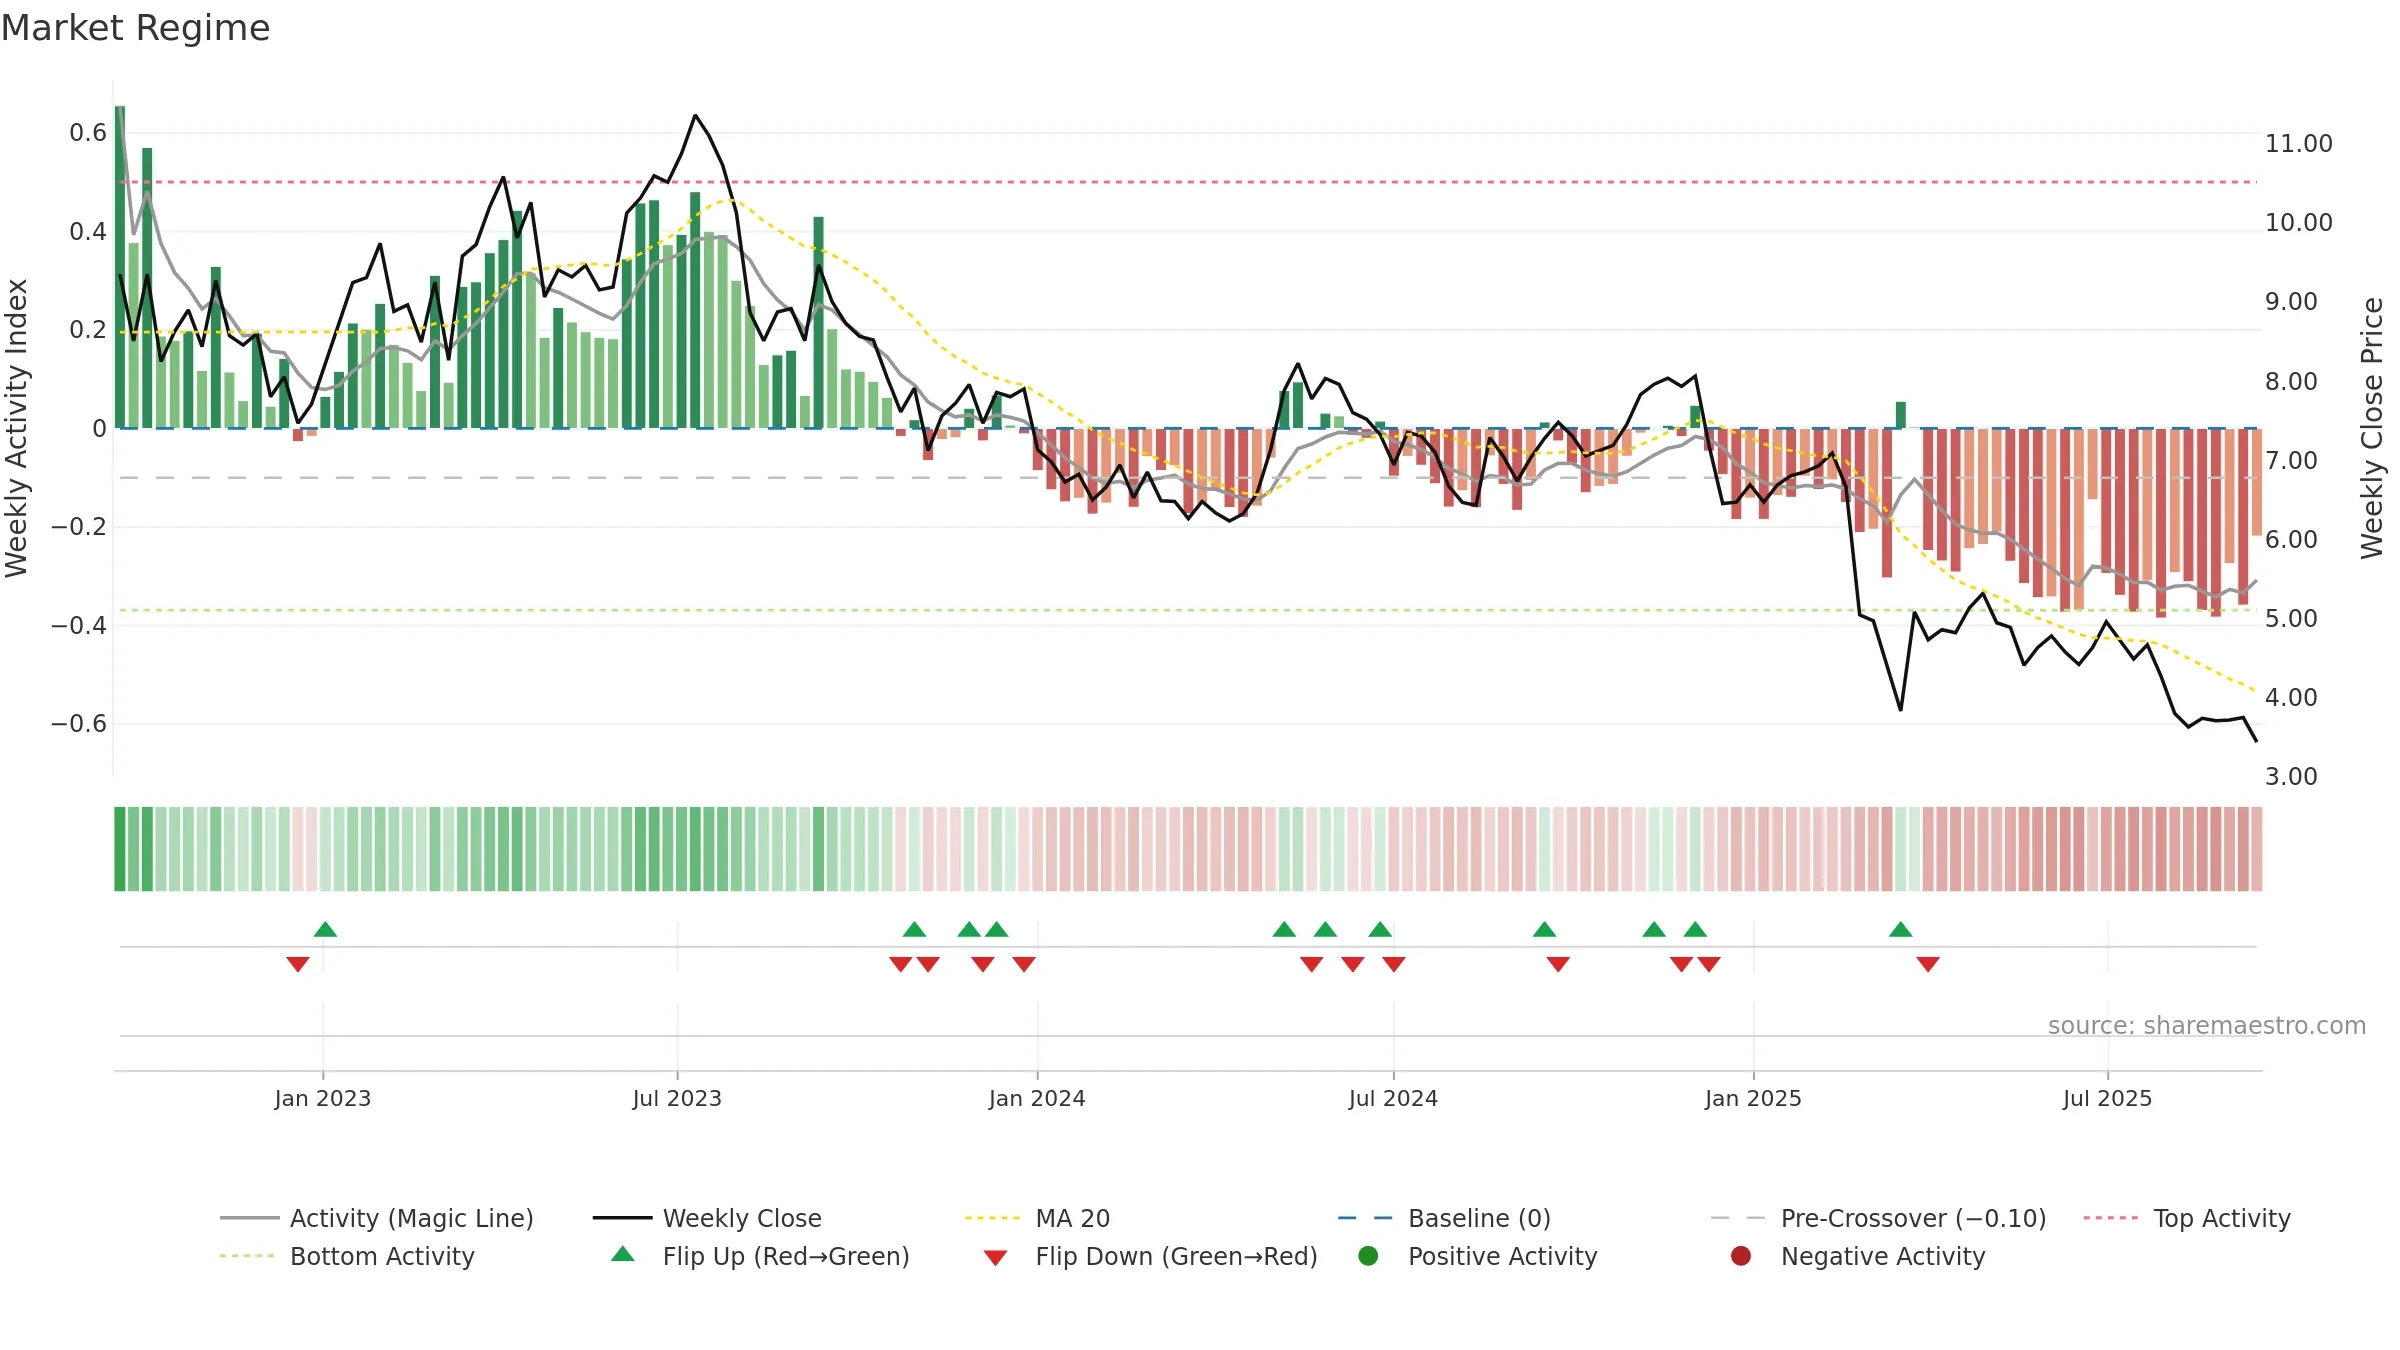Toggle Pre-Crossover (−0.10) legend entry
2400x1350 pixels.
pyautogui.click(x=1878, y=1218)
